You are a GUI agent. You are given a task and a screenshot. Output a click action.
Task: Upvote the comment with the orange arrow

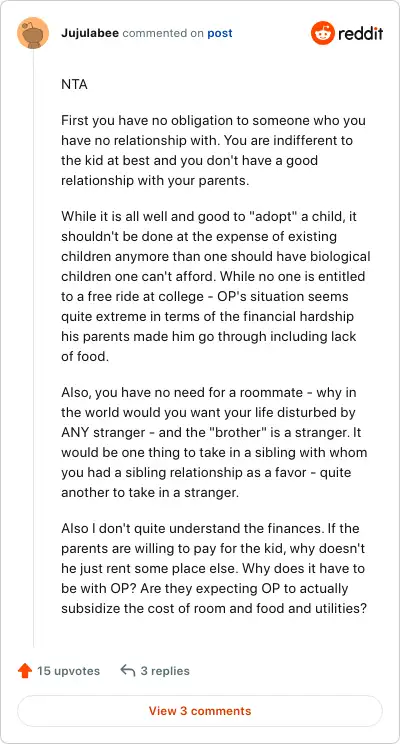point(24,671)
